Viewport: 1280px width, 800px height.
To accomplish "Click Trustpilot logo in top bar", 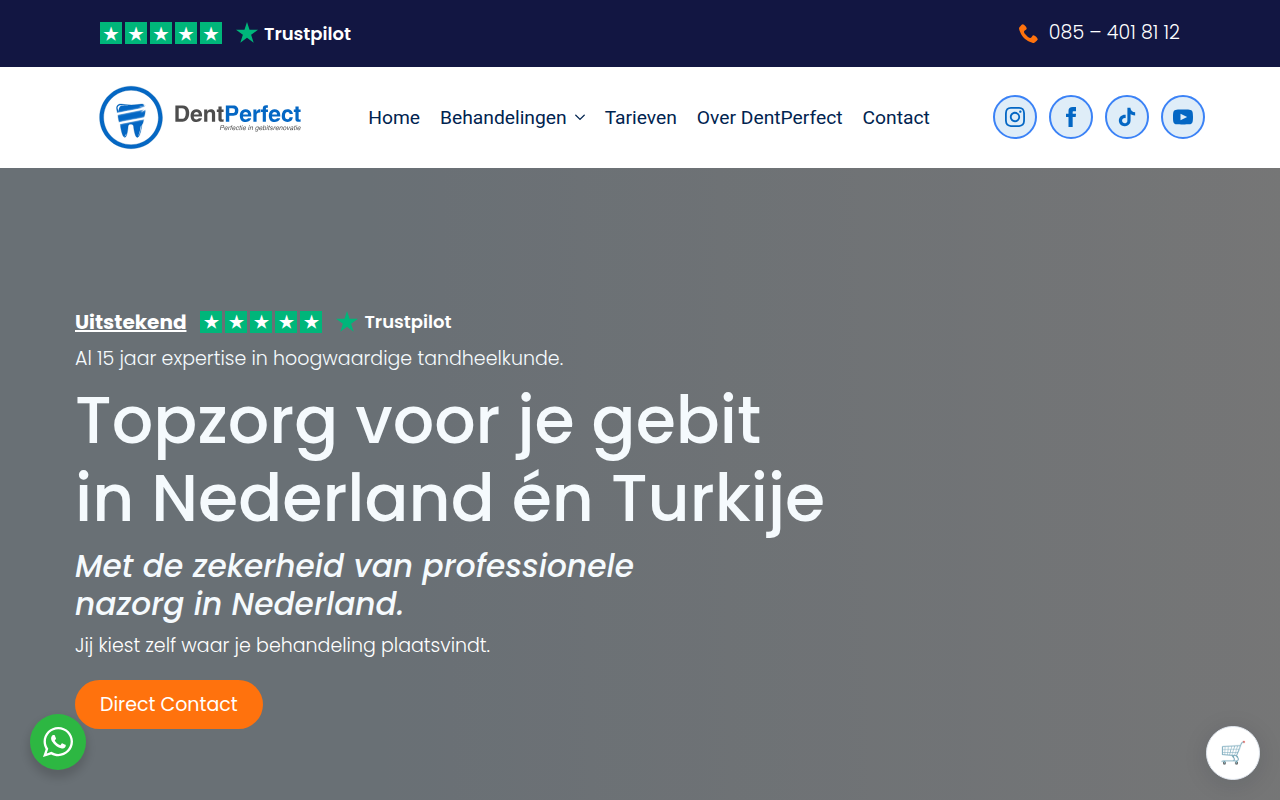I will tap(294, 33).
